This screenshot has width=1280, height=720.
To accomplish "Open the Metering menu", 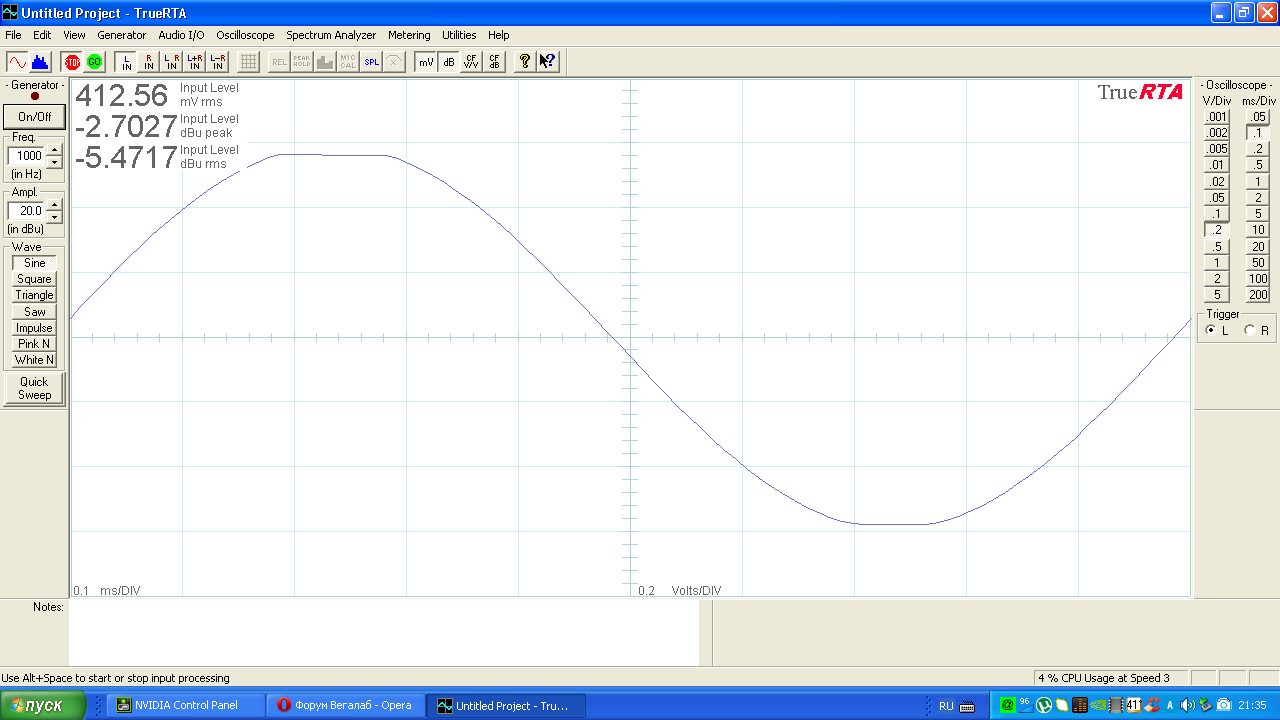I will (409, 35).
